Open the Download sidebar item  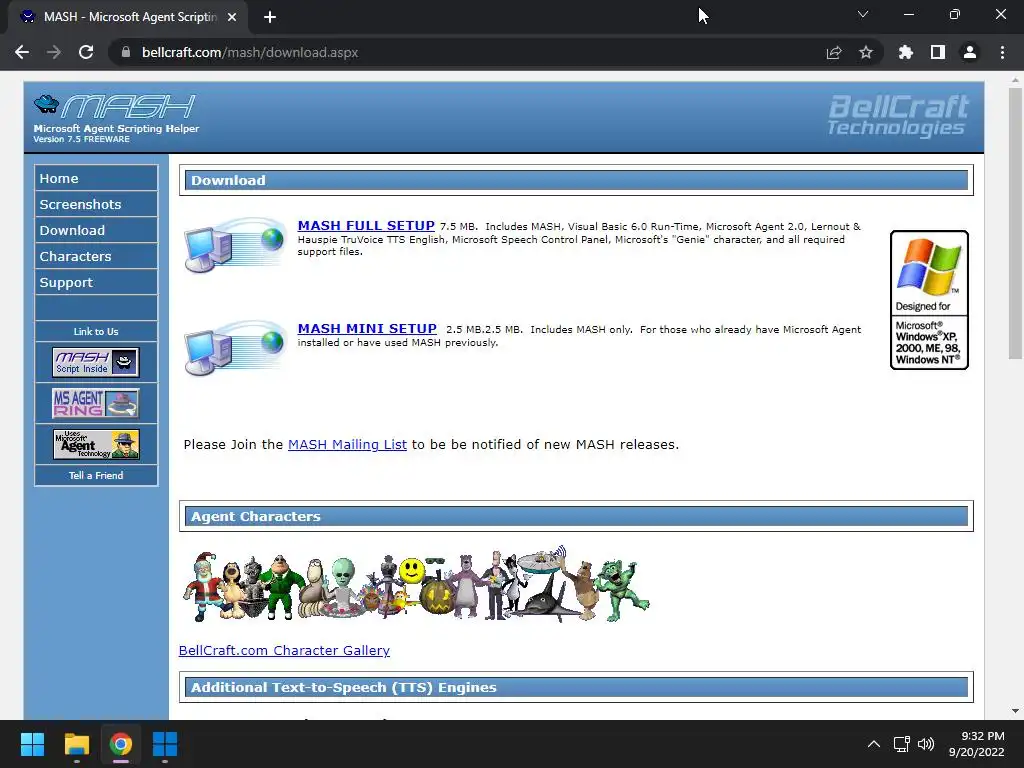tap(96, 231)
